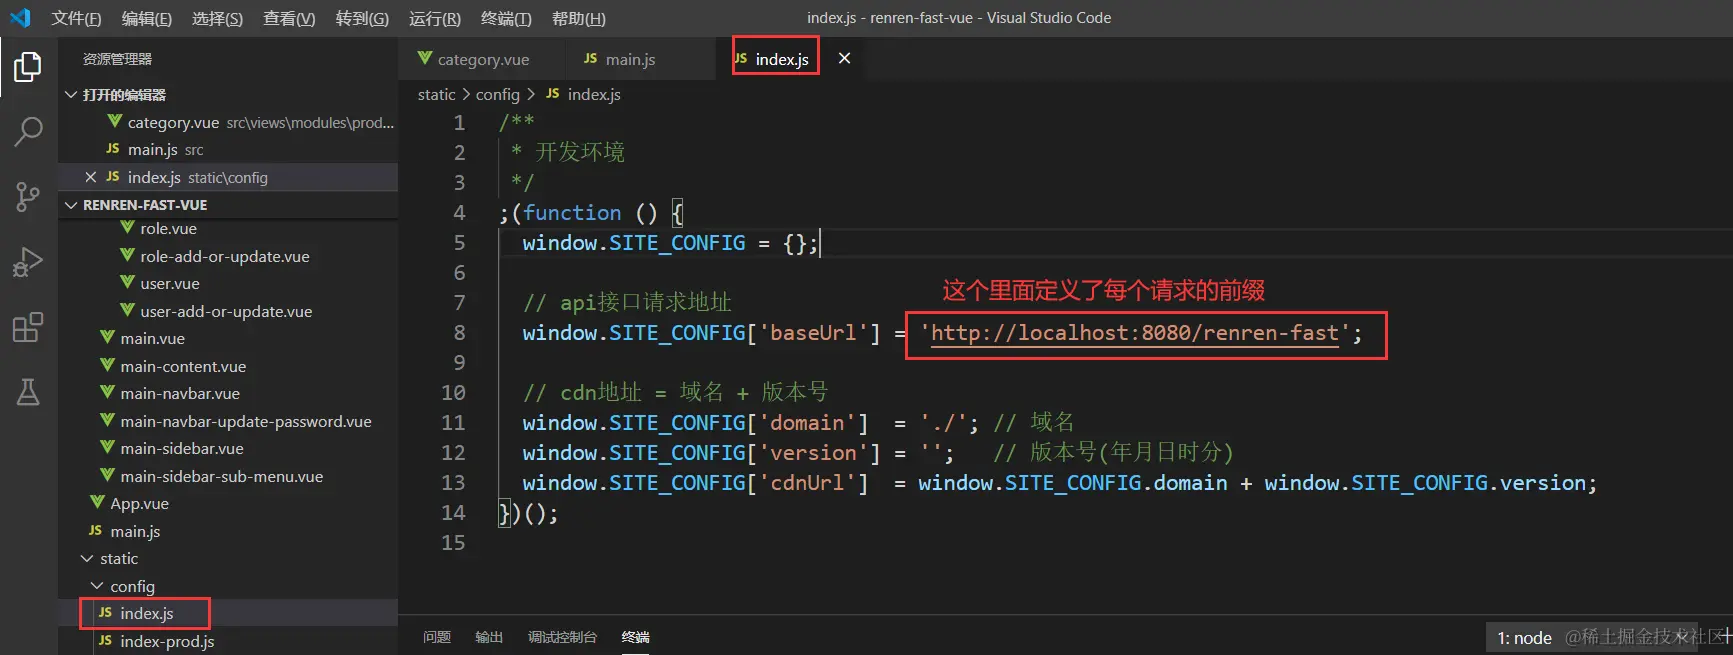1733x655 pixels.
Task: Open category.vue from open editors list
Action: tap(228, 122)
